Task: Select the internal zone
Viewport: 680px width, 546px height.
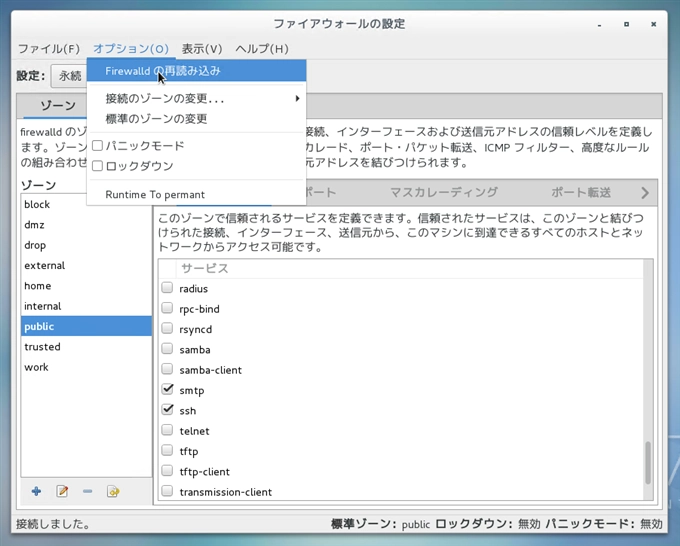Action: coord(86,306)
